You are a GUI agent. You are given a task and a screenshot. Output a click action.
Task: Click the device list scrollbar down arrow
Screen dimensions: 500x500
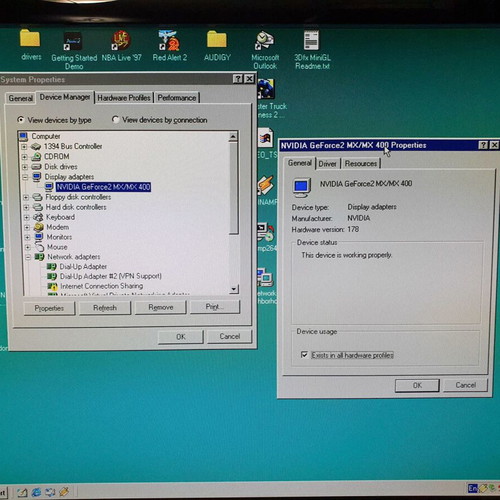[234, 289]
